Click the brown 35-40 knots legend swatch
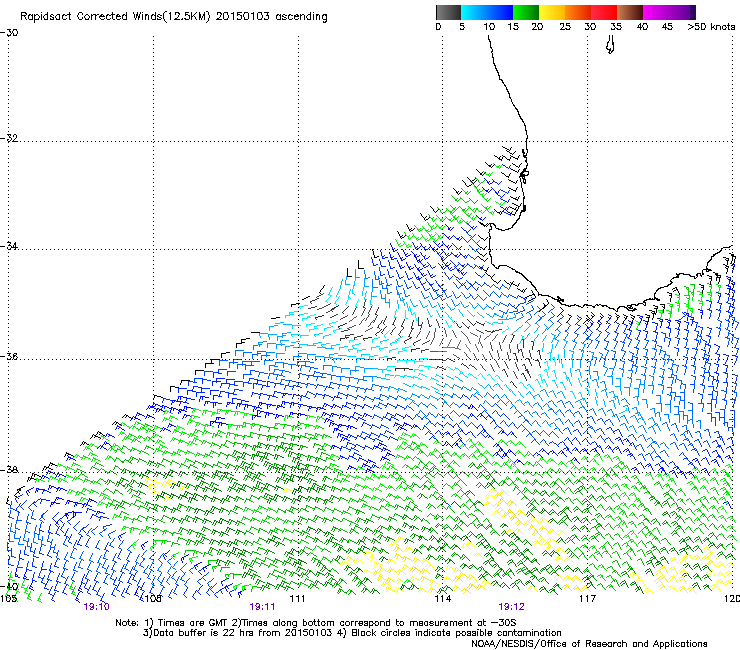 [630, 12]
